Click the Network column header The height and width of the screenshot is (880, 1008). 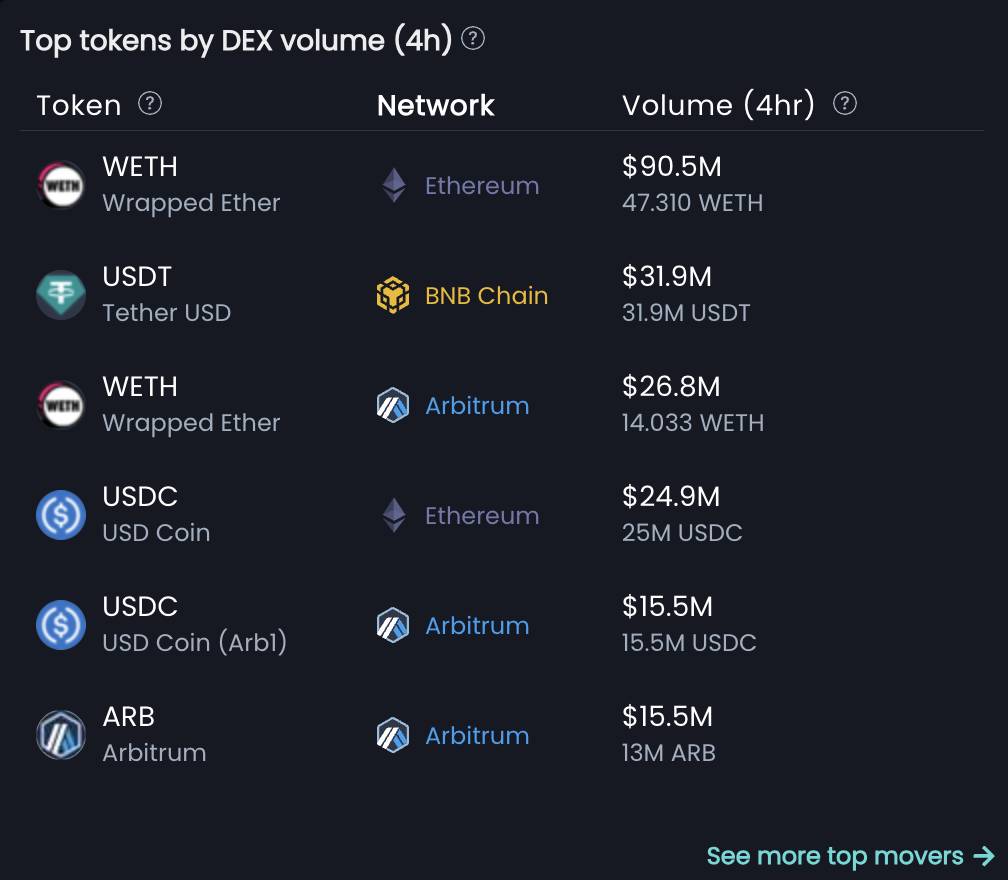(x=435, y=105)
